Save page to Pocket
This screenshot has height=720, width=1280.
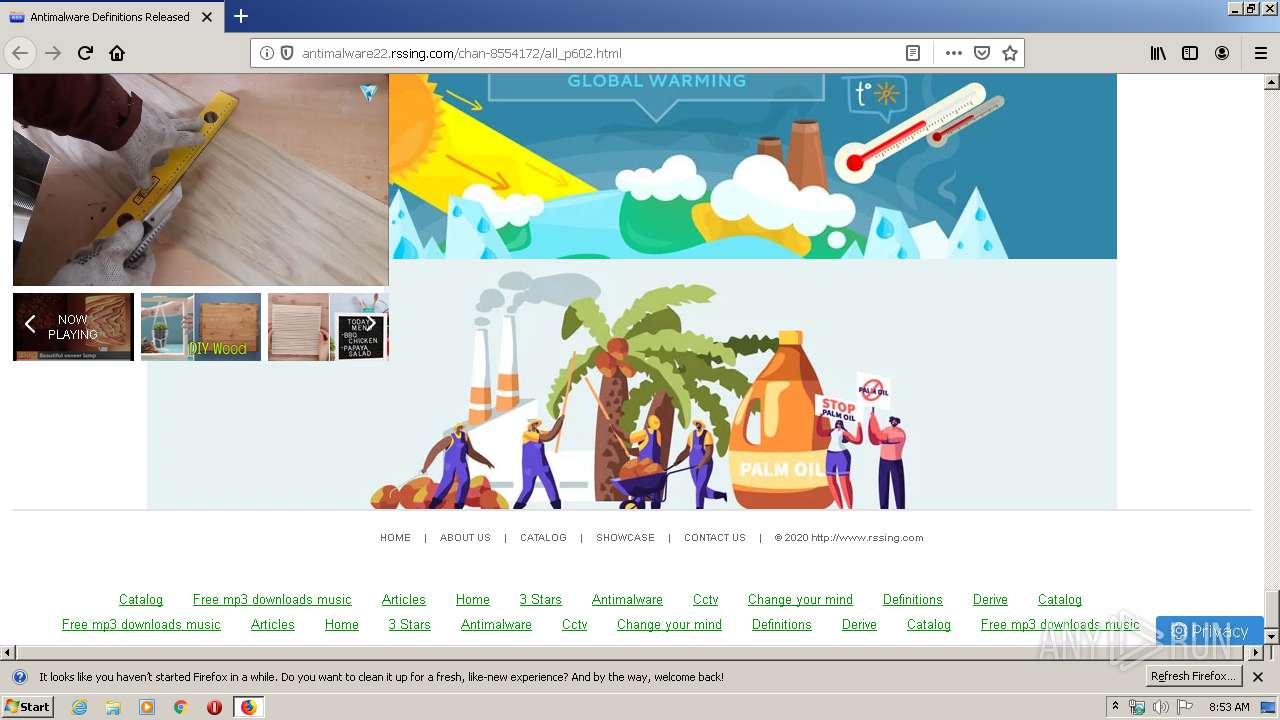pos(982,53)
